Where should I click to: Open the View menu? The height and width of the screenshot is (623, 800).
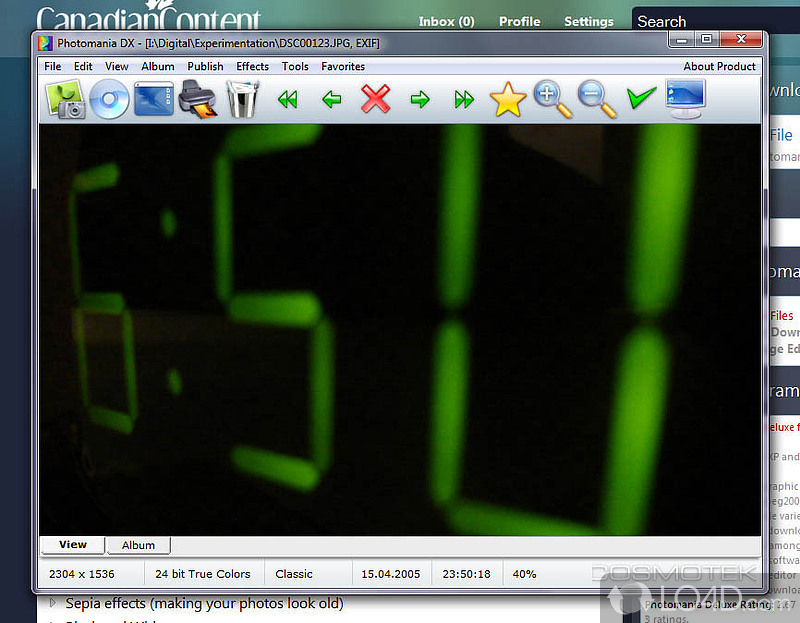click(x=117, y=66)
